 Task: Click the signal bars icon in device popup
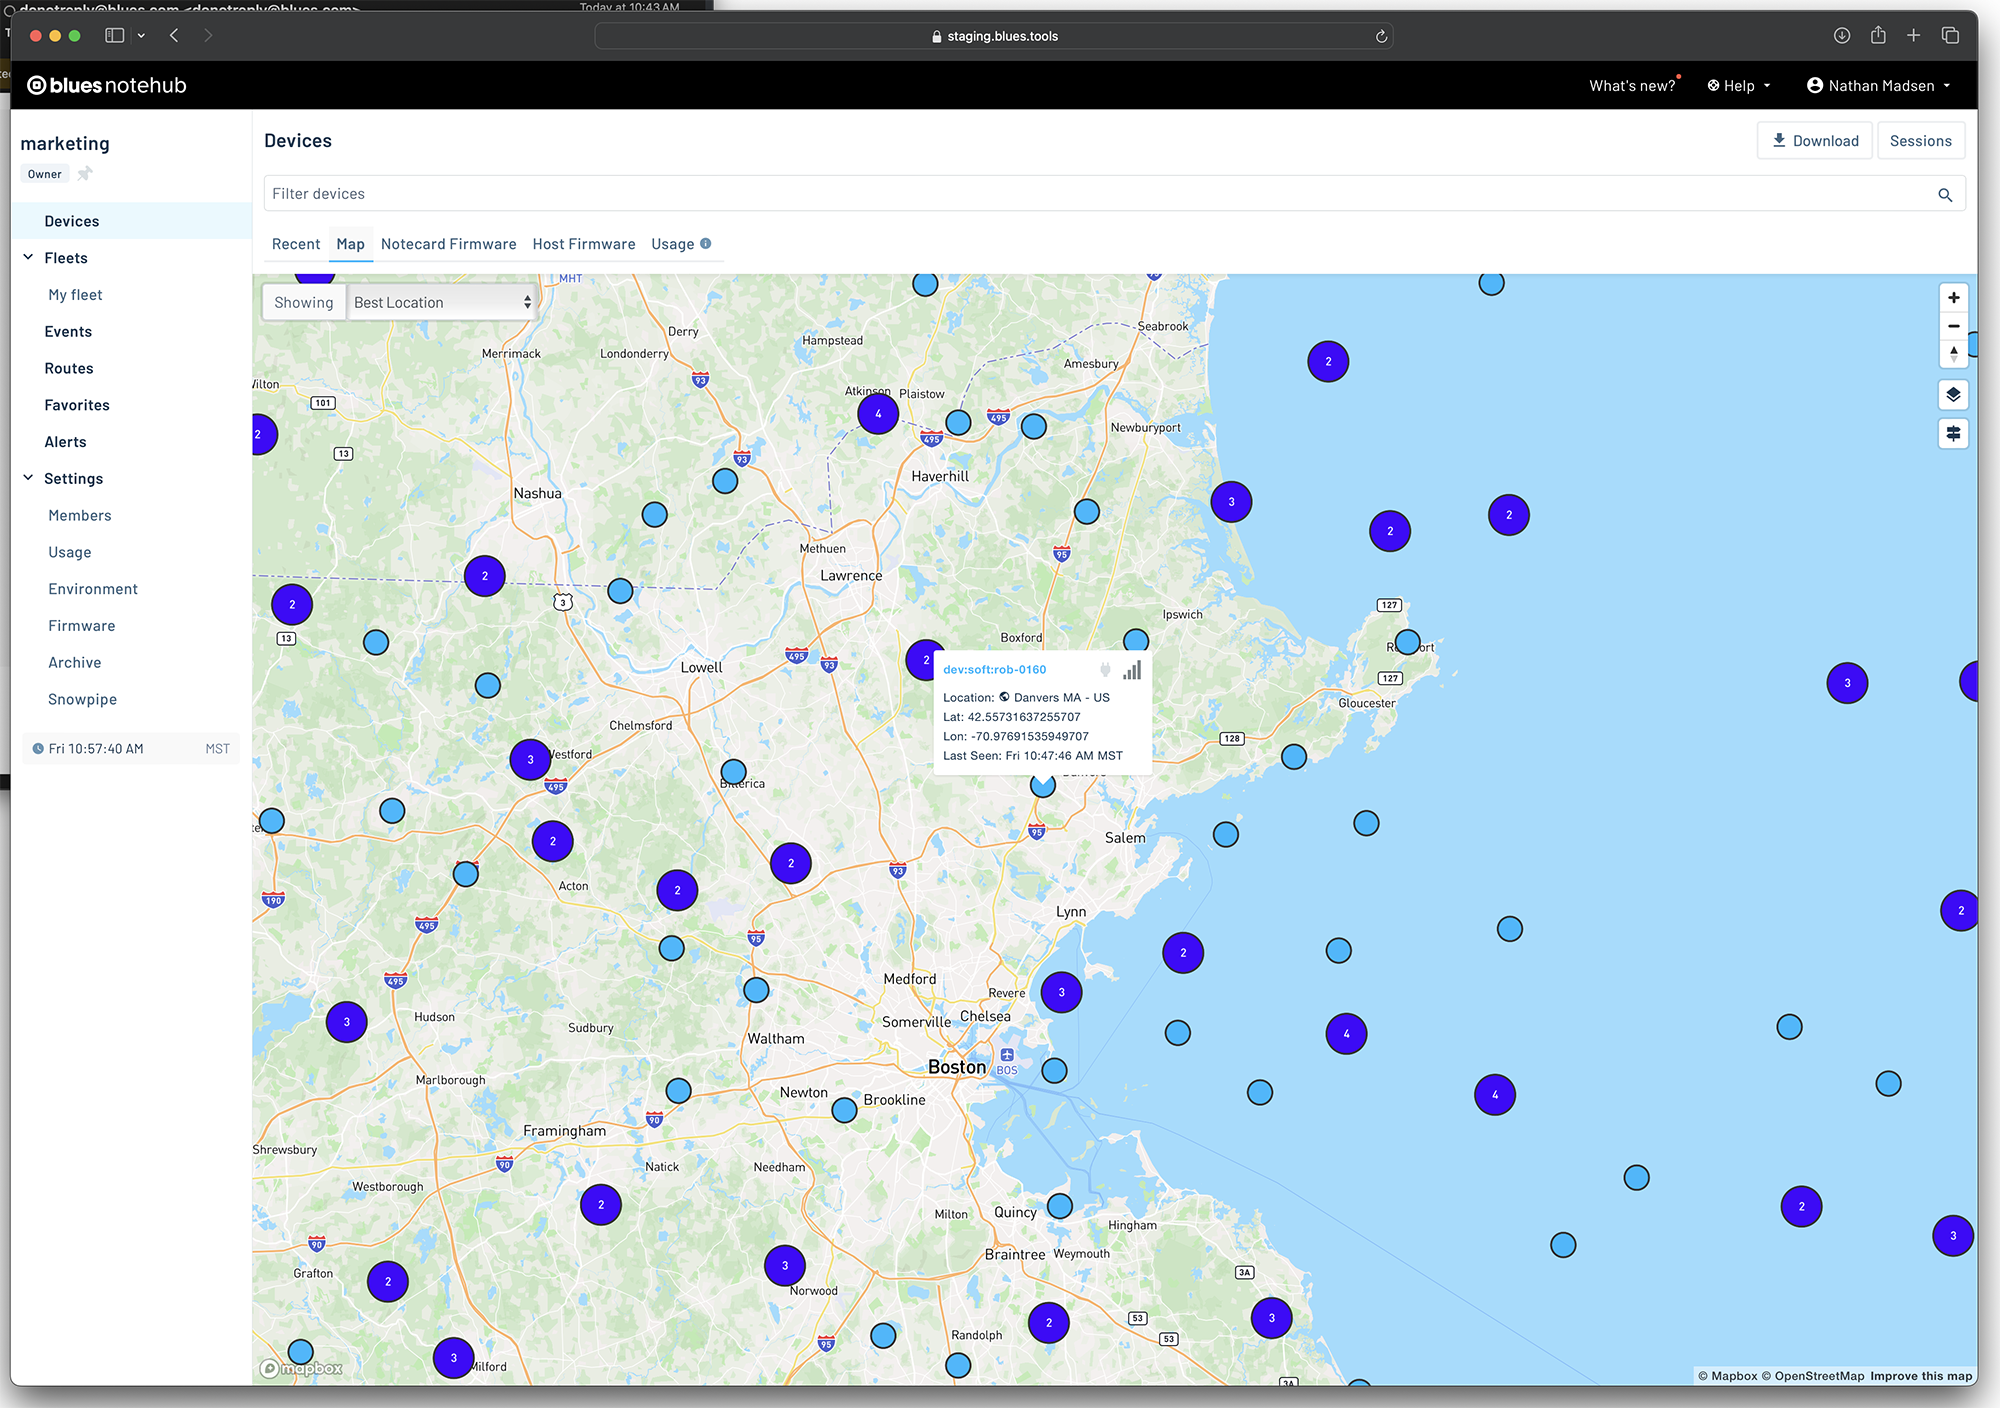coord(1132,670)
